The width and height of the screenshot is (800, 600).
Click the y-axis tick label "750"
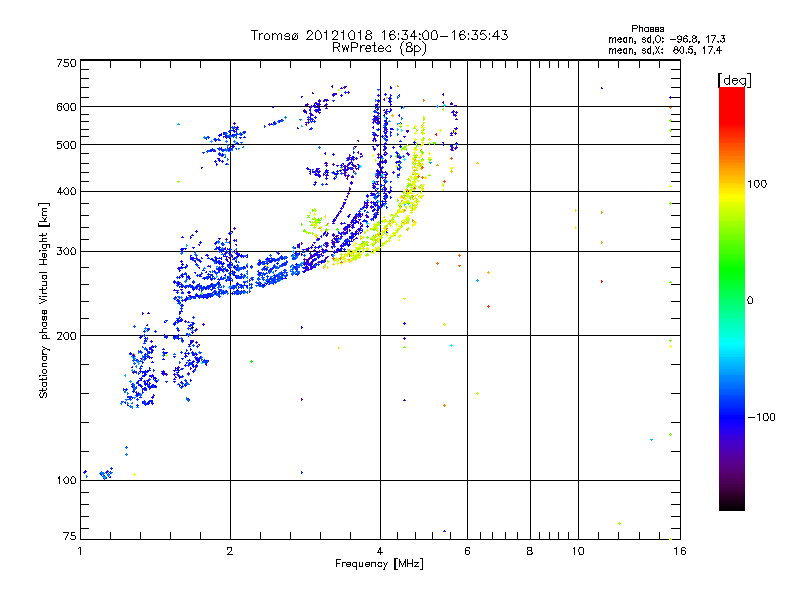pos(66,64)
